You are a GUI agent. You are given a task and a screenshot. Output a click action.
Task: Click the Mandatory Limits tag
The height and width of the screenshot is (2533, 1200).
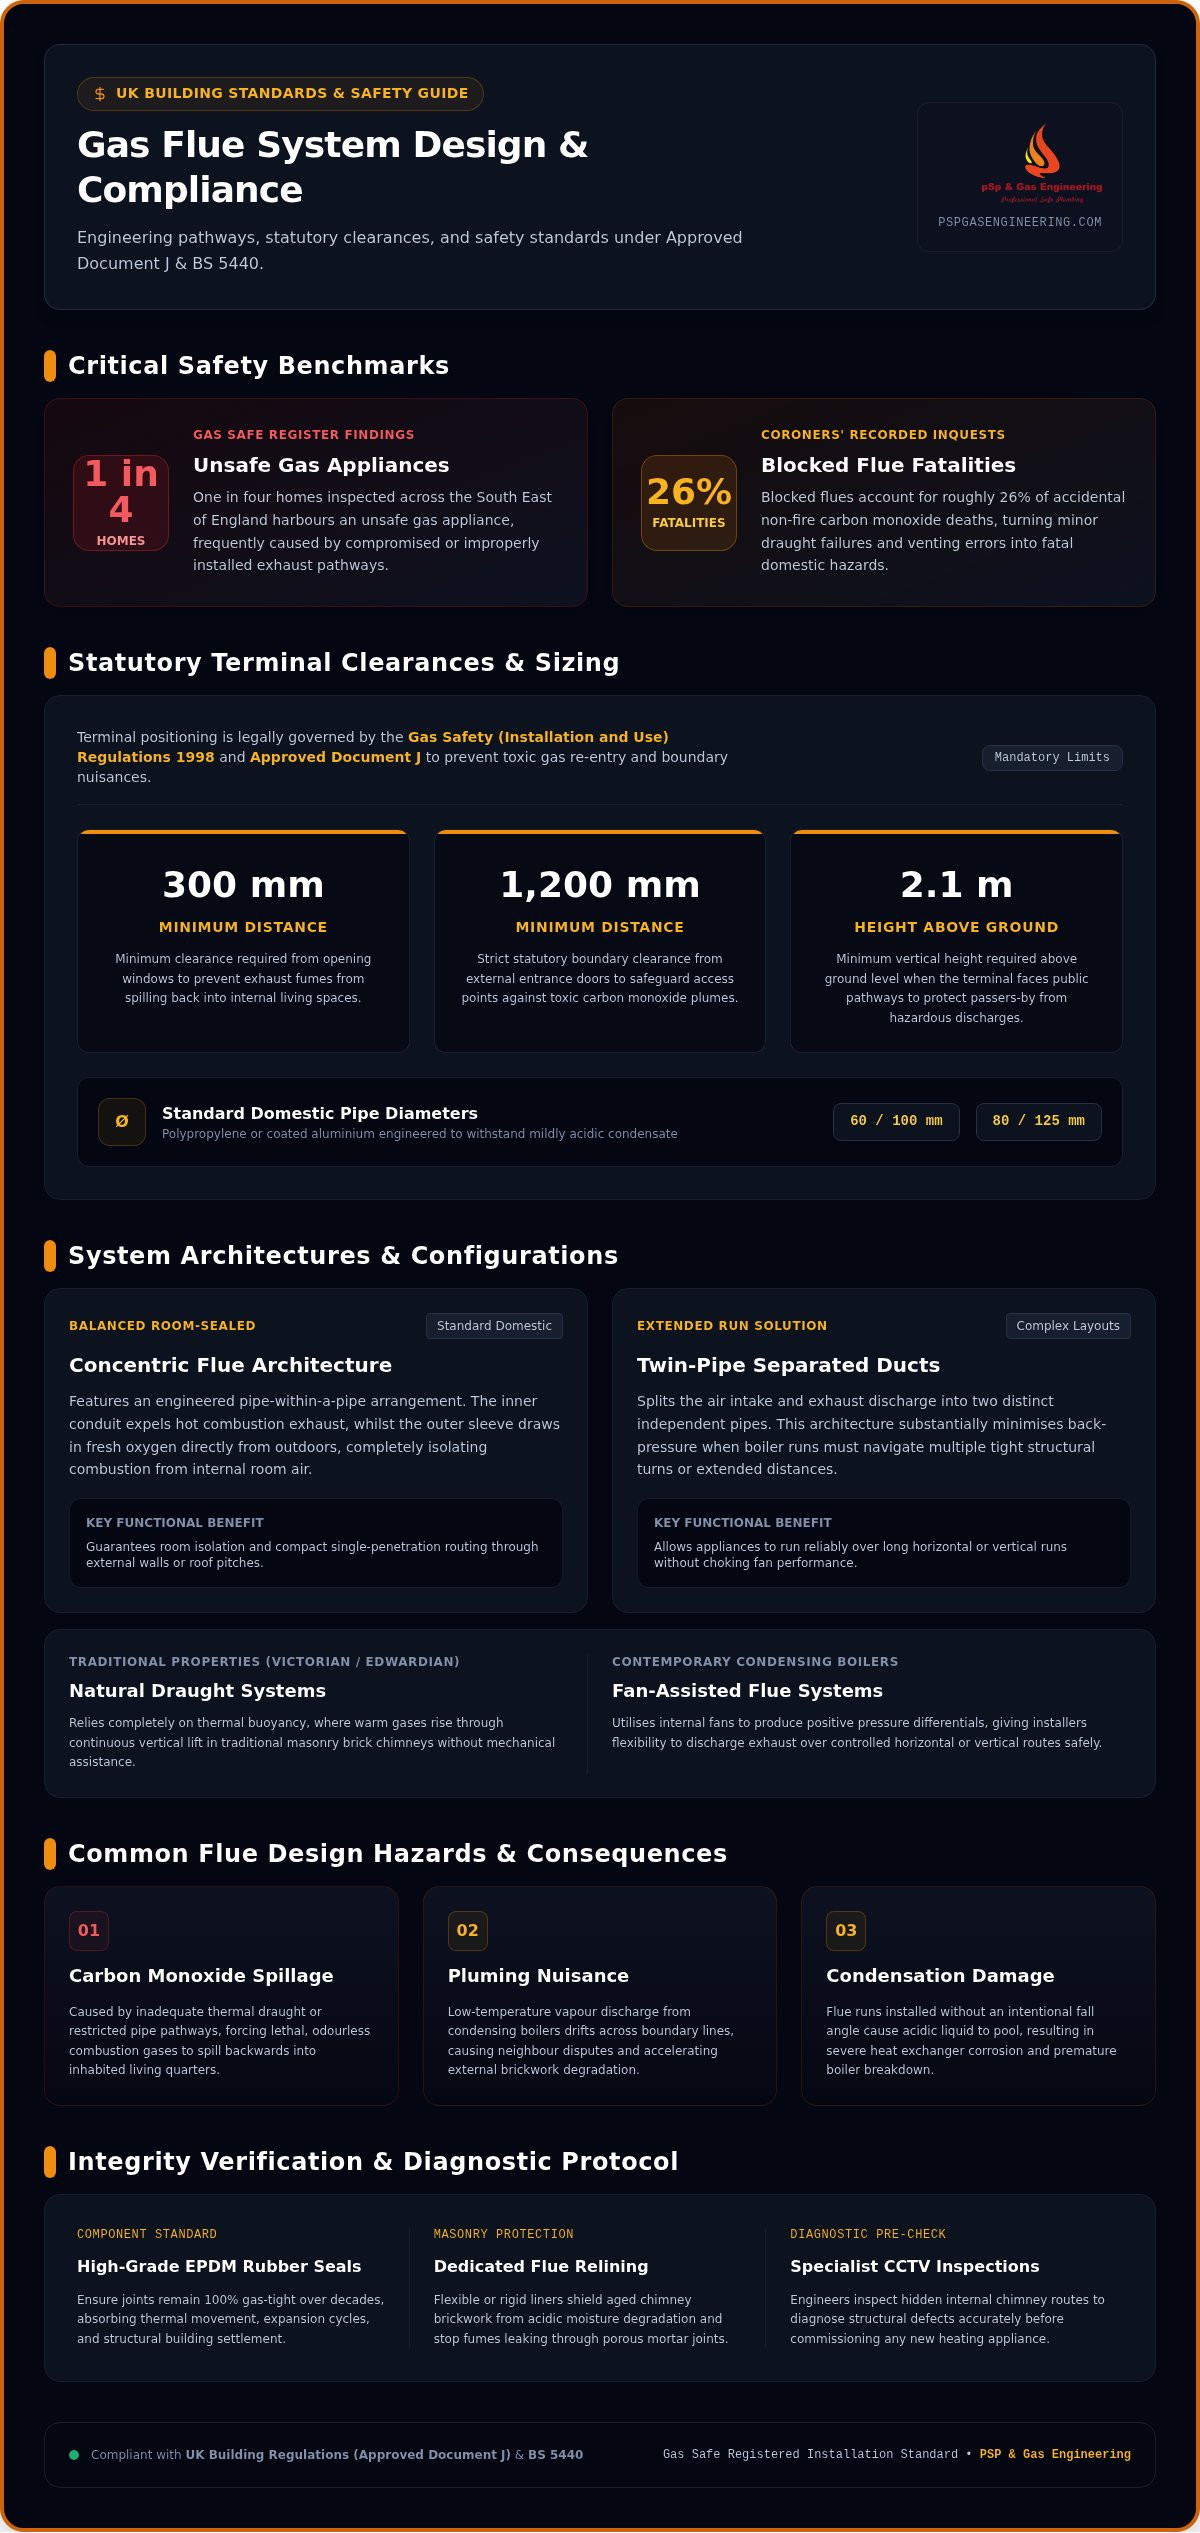point(1052,758)
